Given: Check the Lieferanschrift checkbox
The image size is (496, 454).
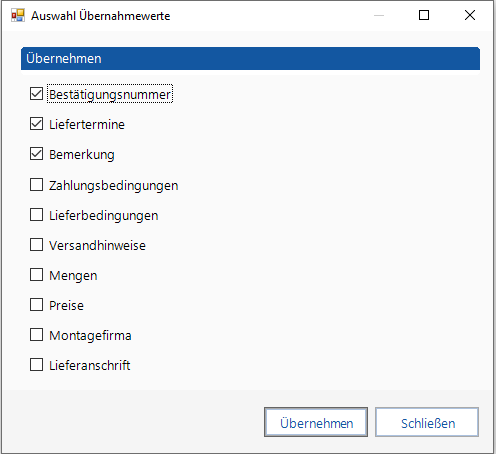Looking at the screenshot, I should click(36, 365).
